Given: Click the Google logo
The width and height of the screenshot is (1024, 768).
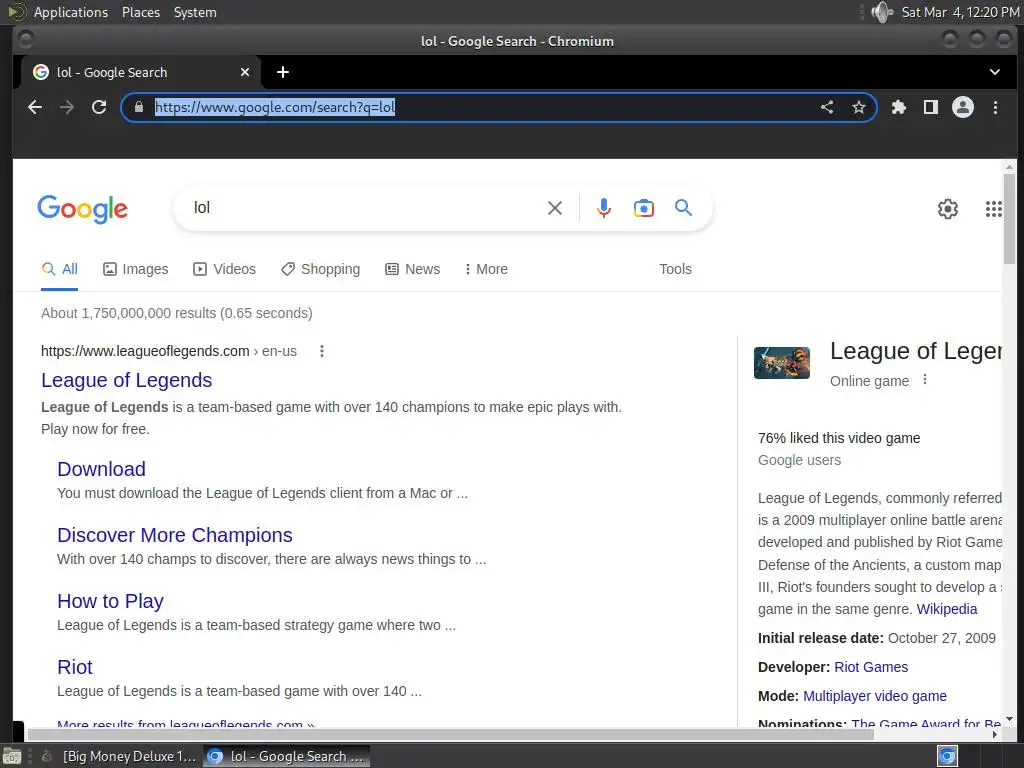Looking at the screenshot, I should tap(82, 209).
